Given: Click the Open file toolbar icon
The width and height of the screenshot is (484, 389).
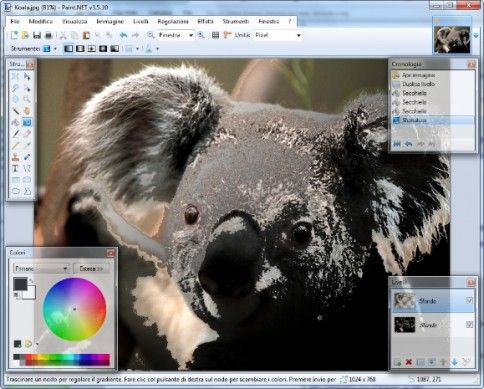Looking at the screenshot, I should (25, 35).
